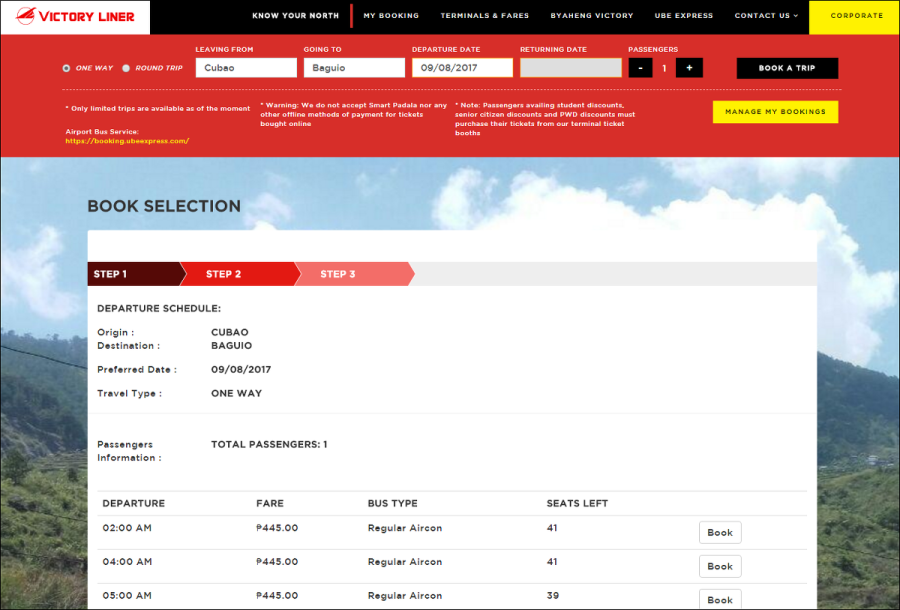
Task: Book the 02:00 AM departure
Action: pos(720,533)
